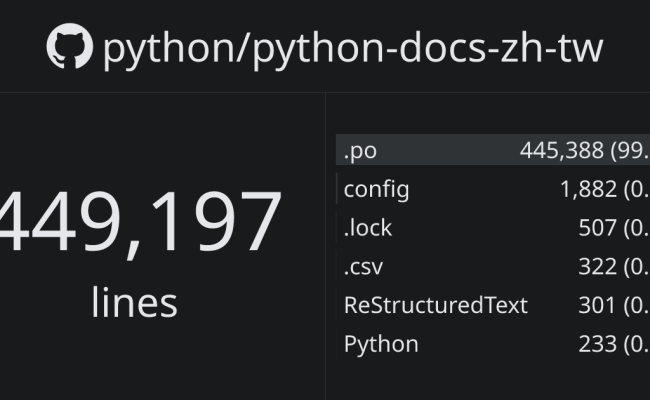Select the ReStructuredText language row
Viewport: 650px width, 400px height.
(493, 305)
